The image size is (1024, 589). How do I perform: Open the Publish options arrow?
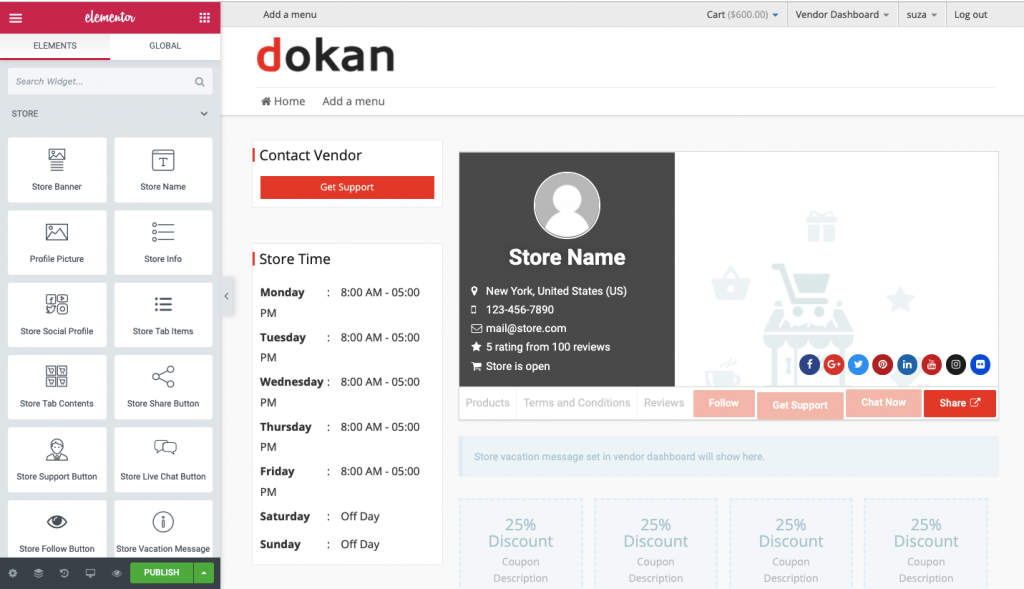pyautogui.click(x=204, y=573)
